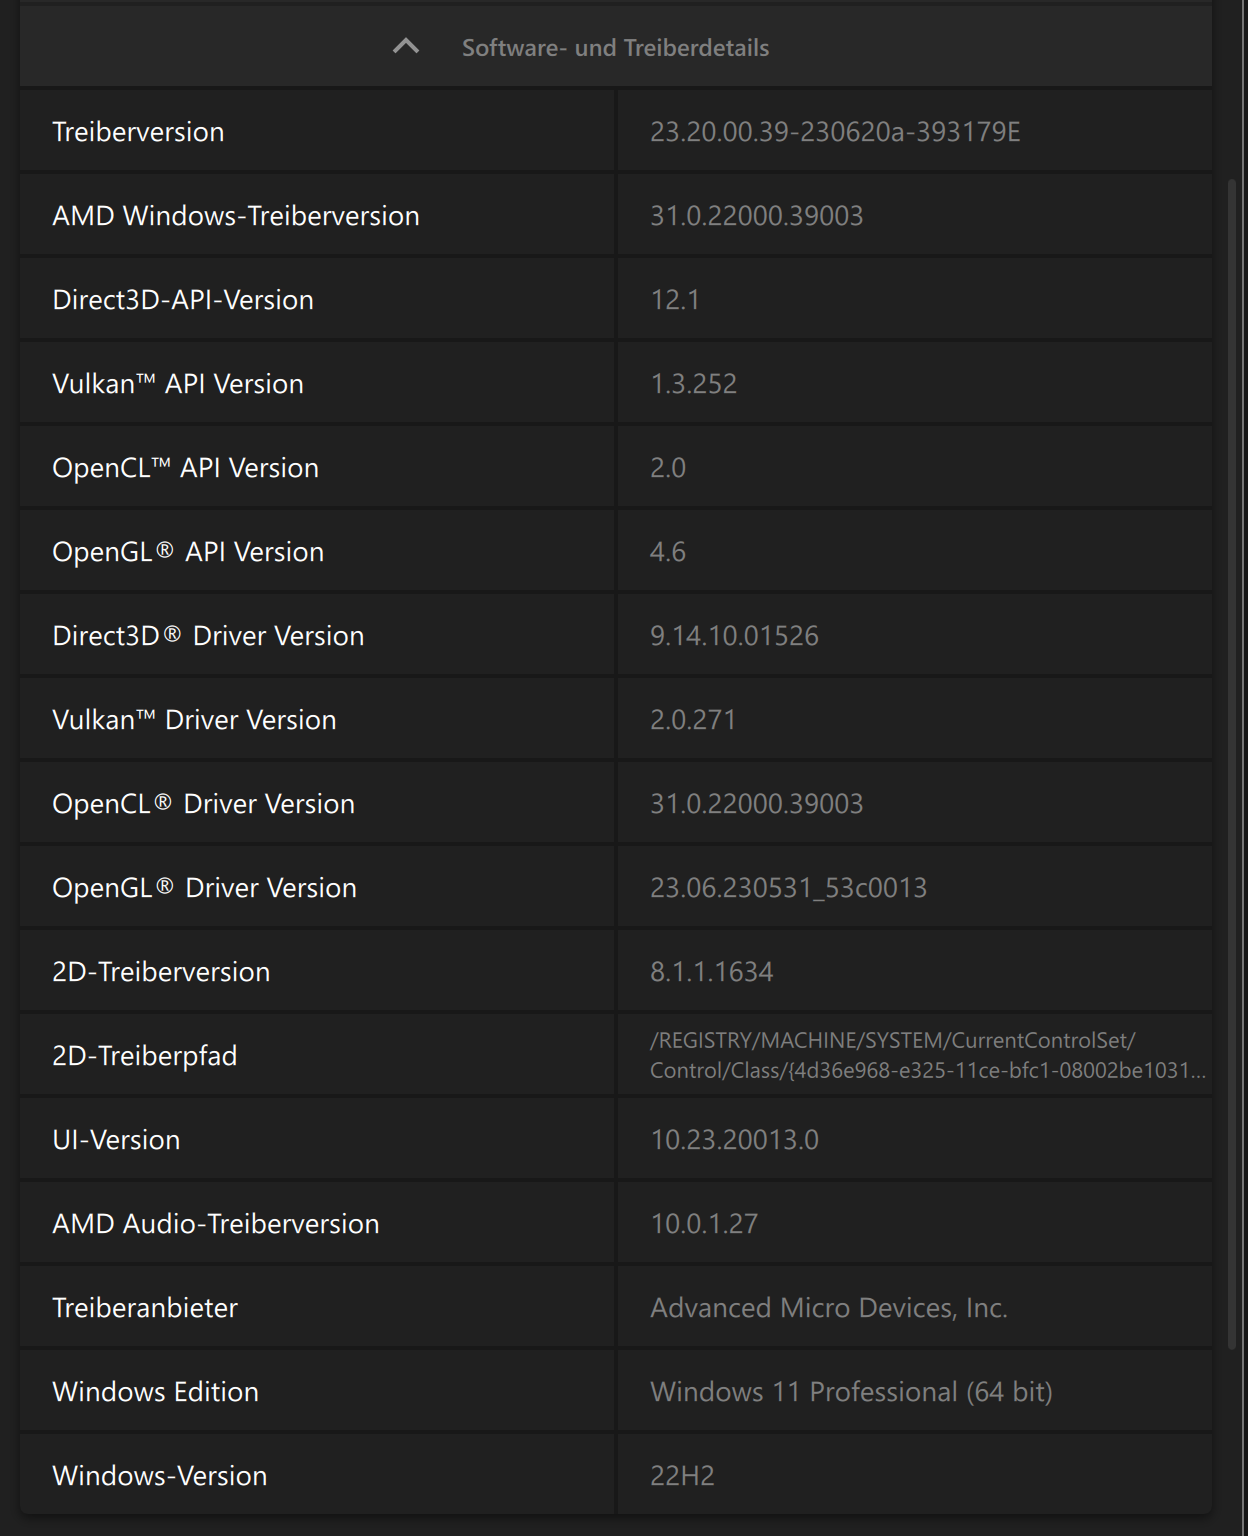Collapse the Software- und Treiberdetails section
Image resolution: width=1248 pixels, height=1536 pixels.
[x=614, y=46]
